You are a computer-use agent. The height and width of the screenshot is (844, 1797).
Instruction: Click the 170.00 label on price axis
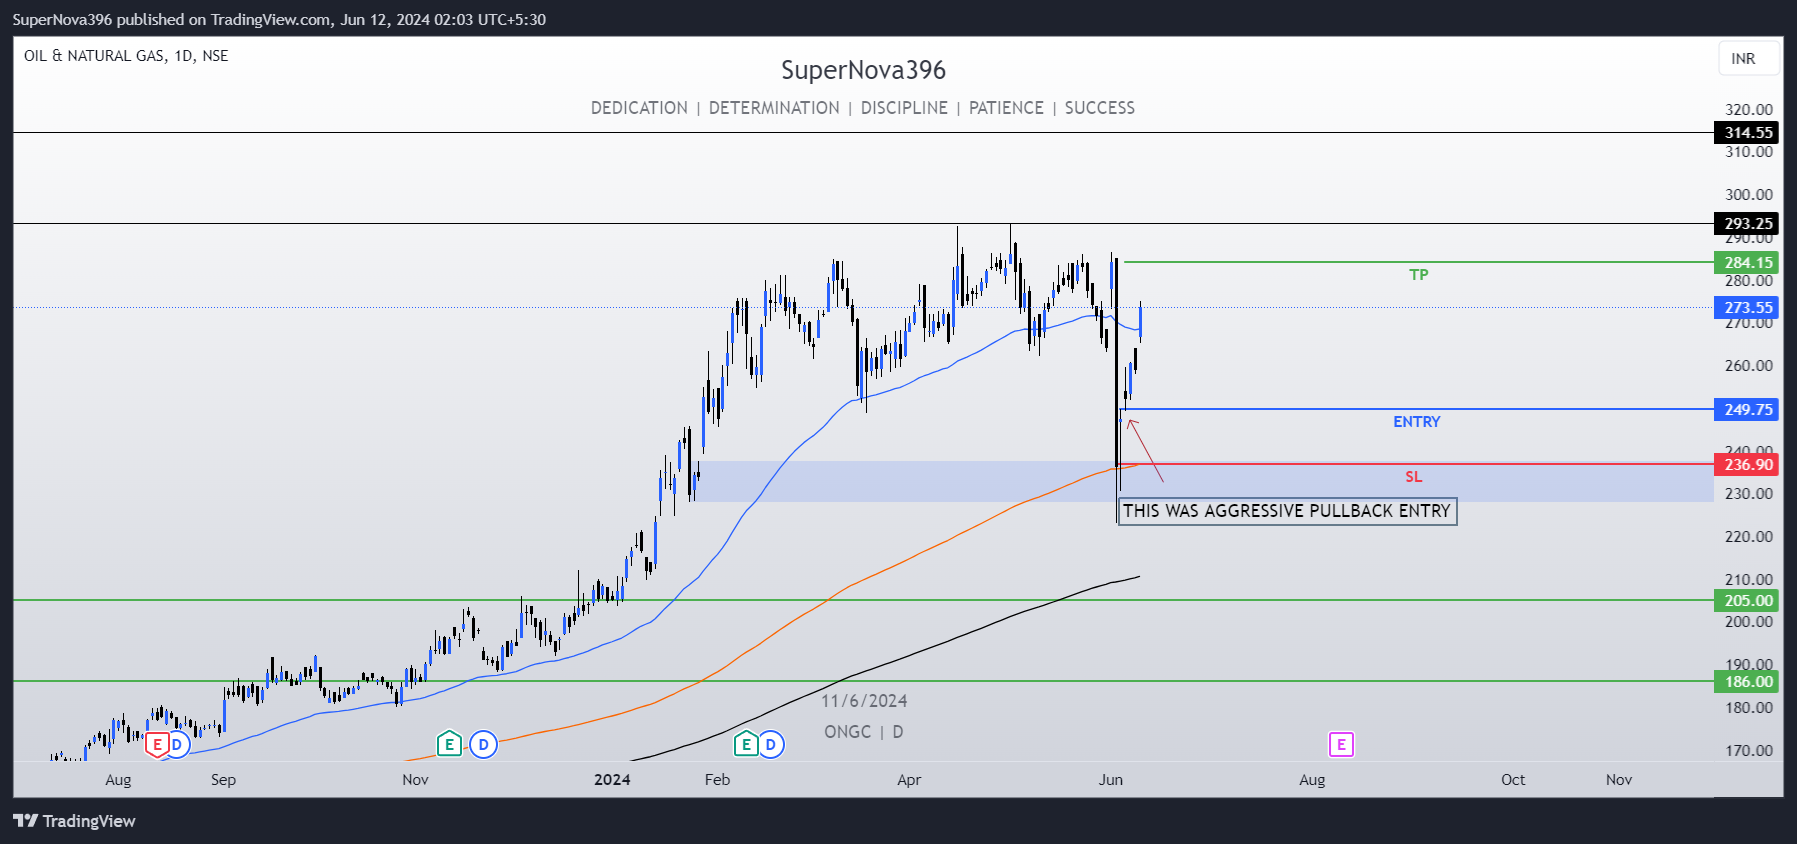click(x=1748, y=750)
